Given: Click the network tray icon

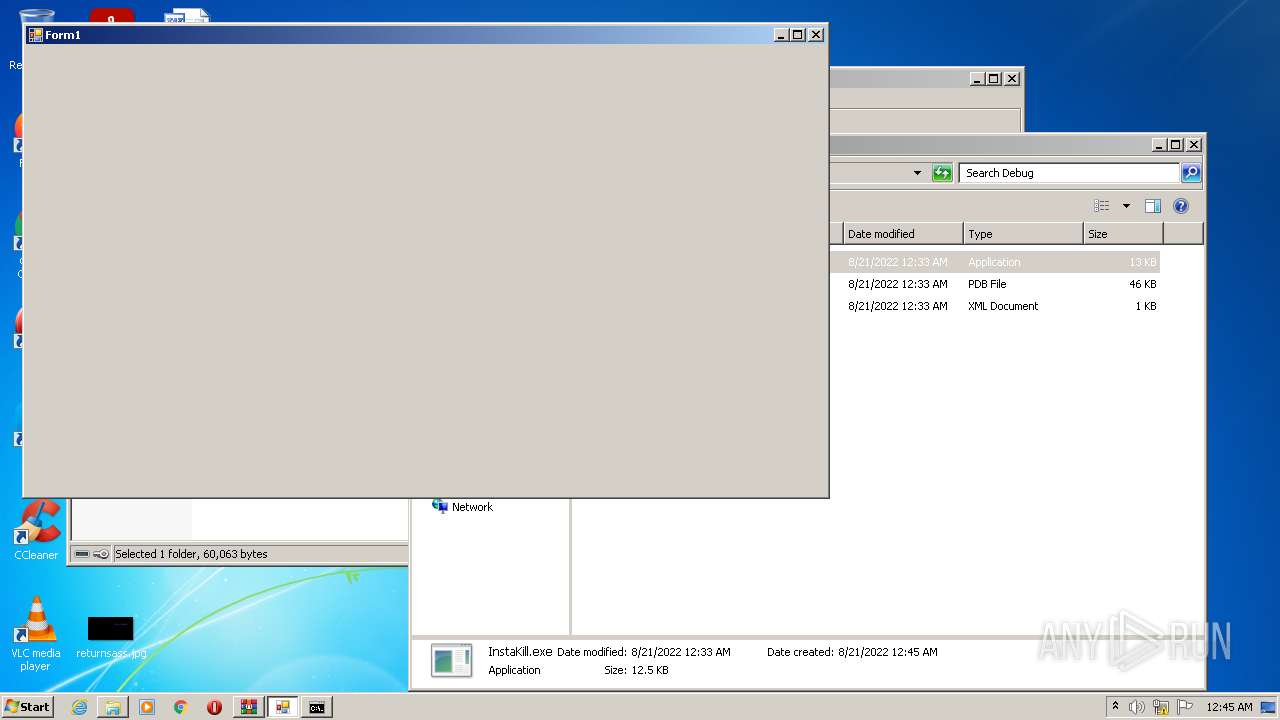Looking at the screenshot, I should [1161, 707].
